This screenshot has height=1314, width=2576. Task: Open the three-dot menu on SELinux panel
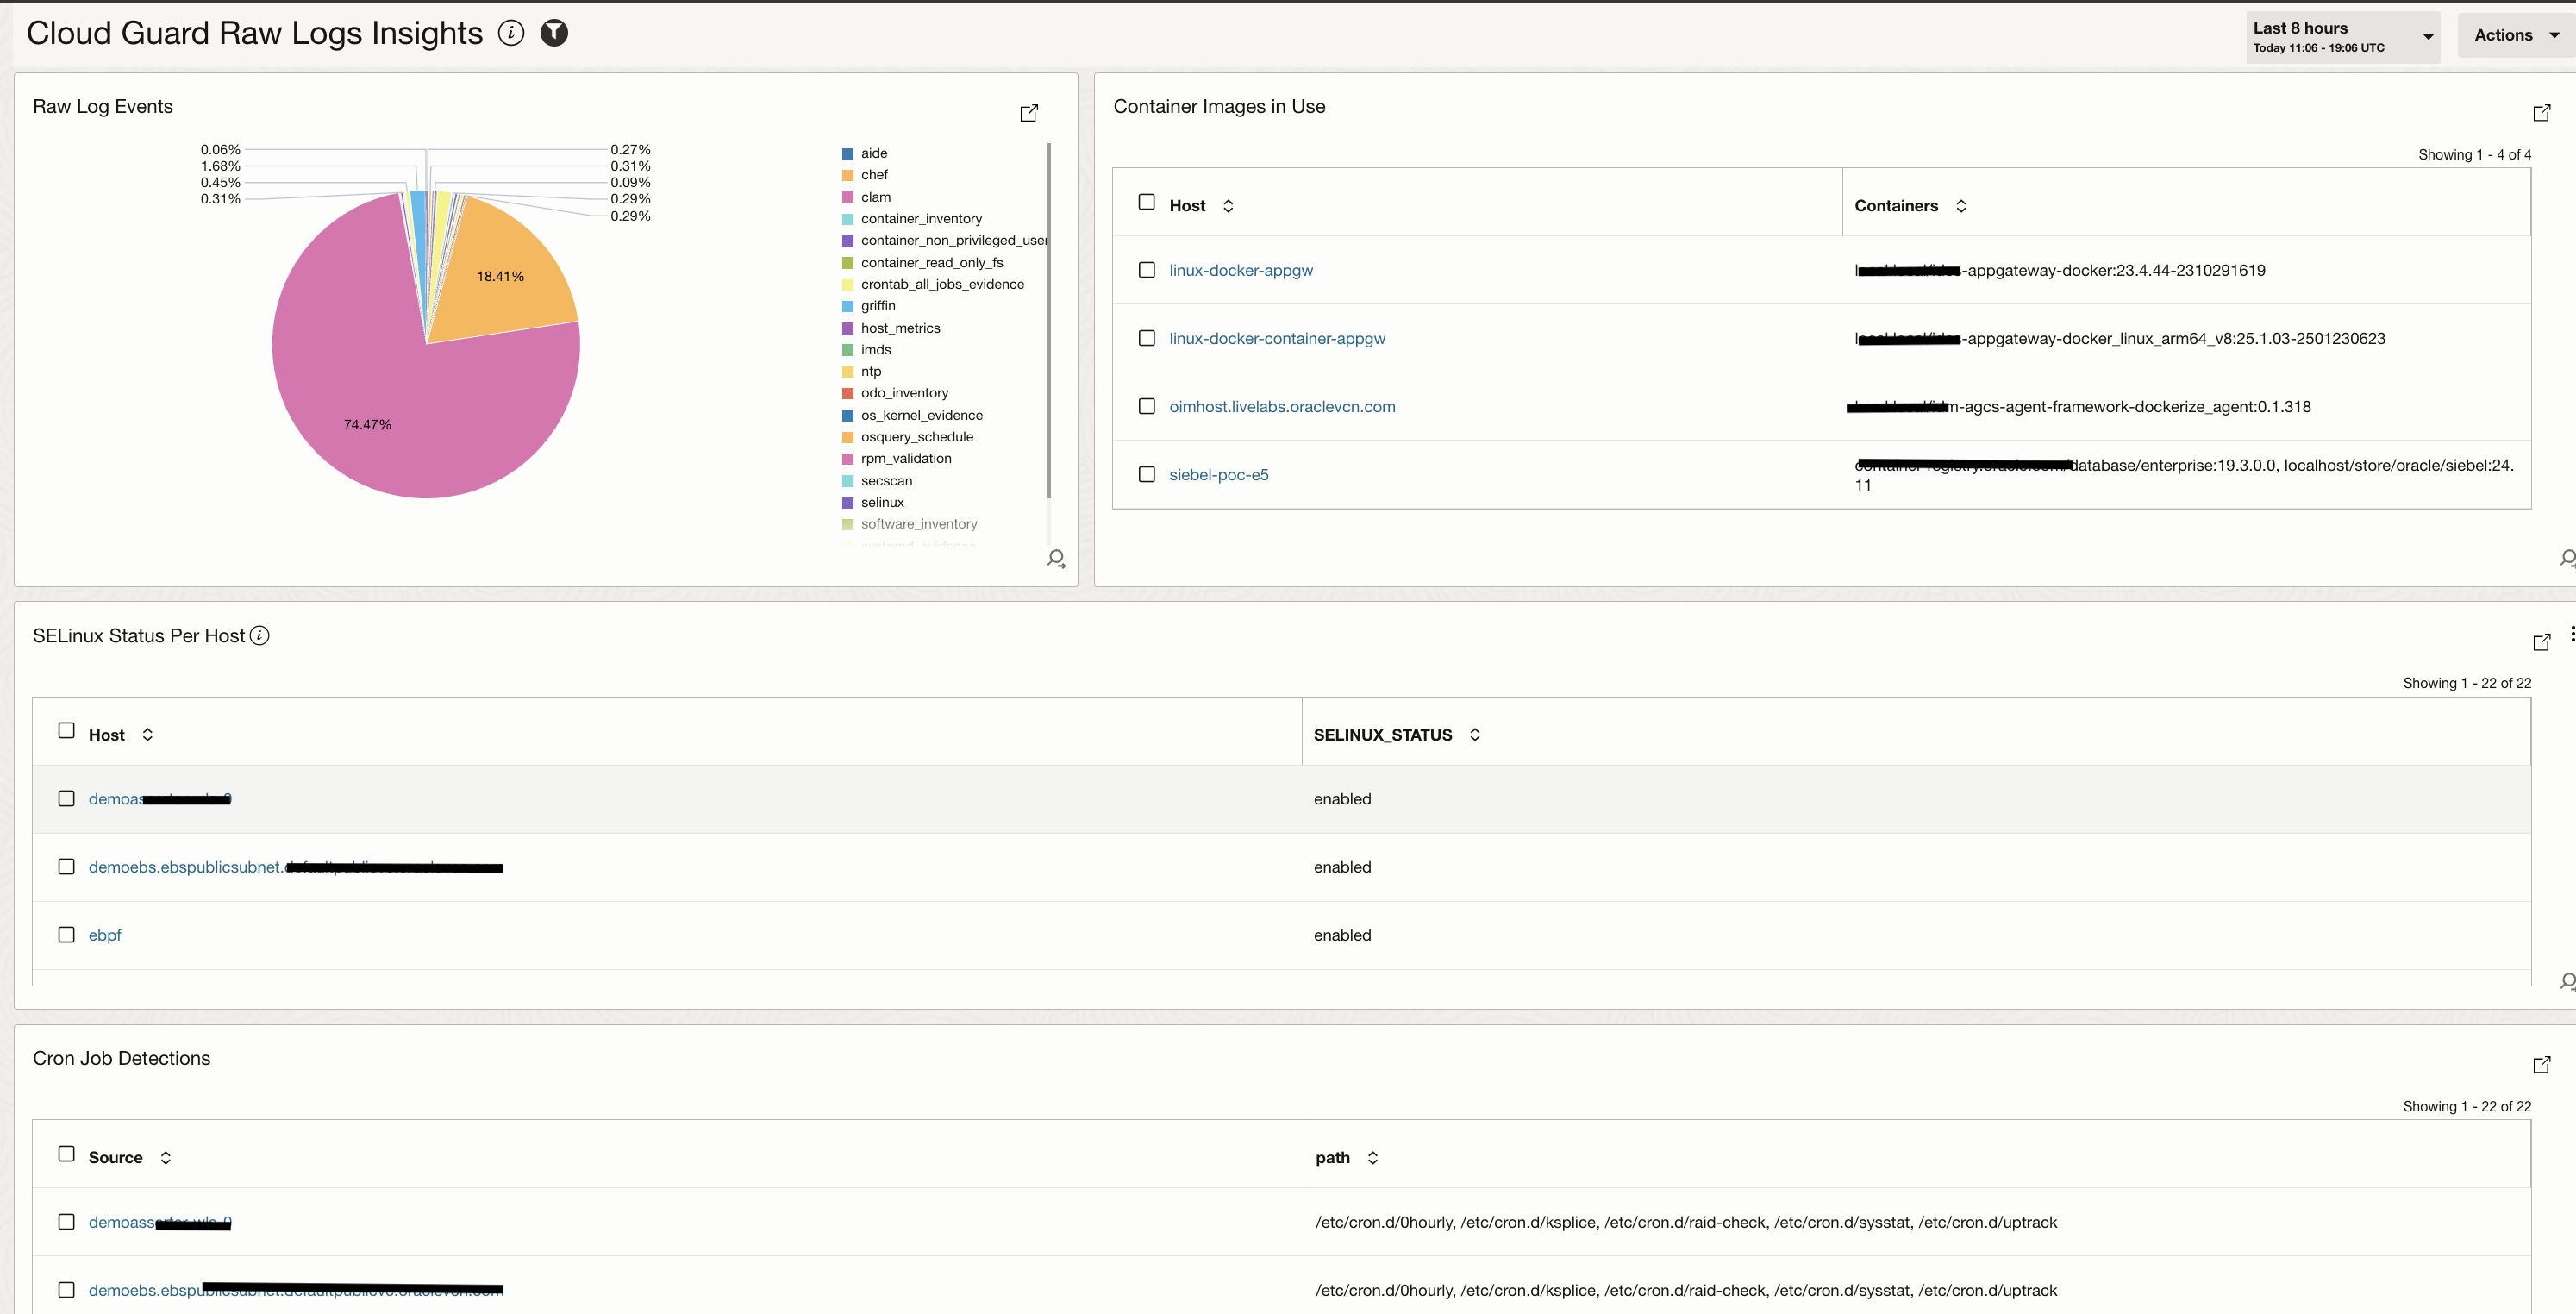pyautogui.click(x=2570, y=633)
